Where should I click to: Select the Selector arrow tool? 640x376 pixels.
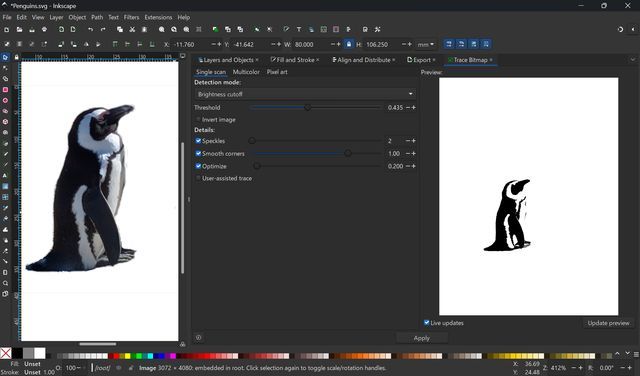click(x=5, y=58)
